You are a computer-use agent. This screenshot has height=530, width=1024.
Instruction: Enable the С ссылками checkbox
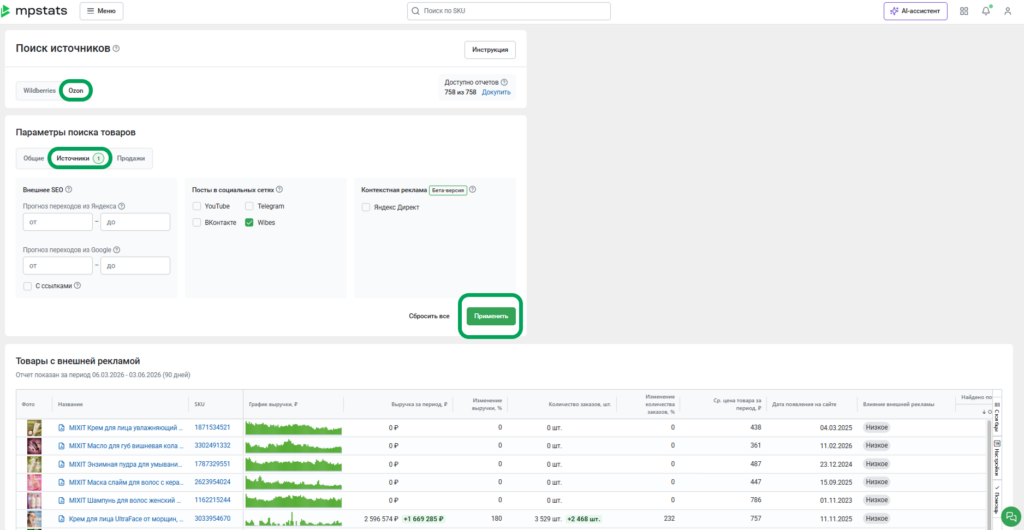pos(27,286)
